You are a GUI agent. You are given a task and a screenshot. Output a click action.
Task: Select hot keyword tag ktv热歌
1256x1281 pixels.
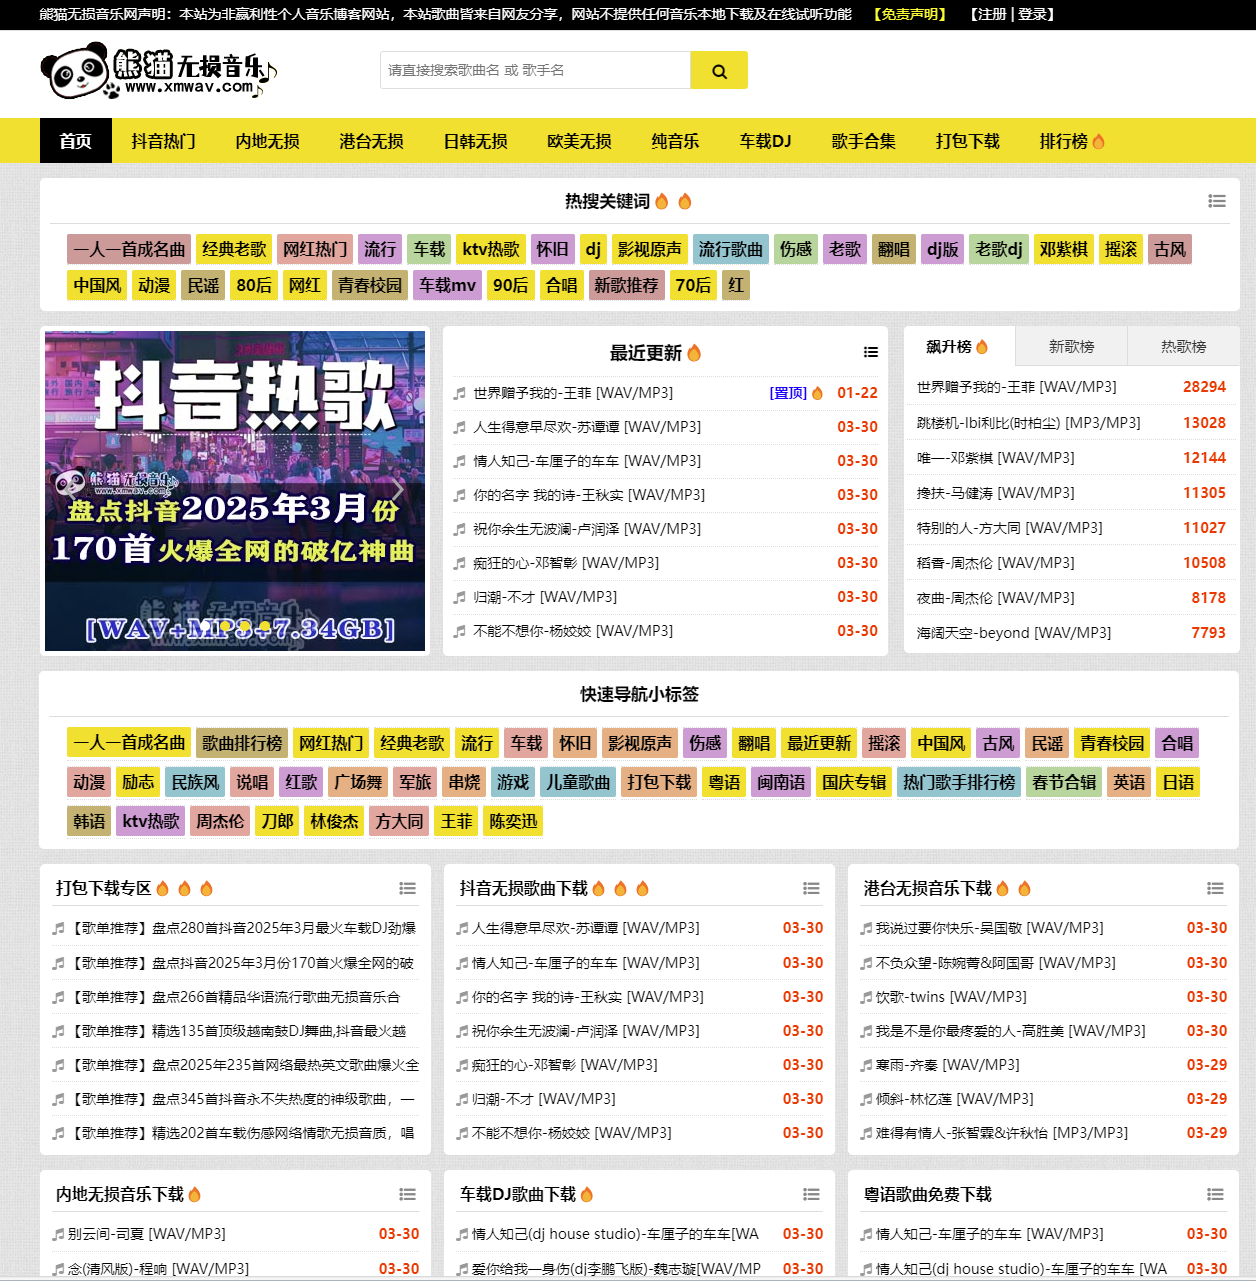[490, 249]
